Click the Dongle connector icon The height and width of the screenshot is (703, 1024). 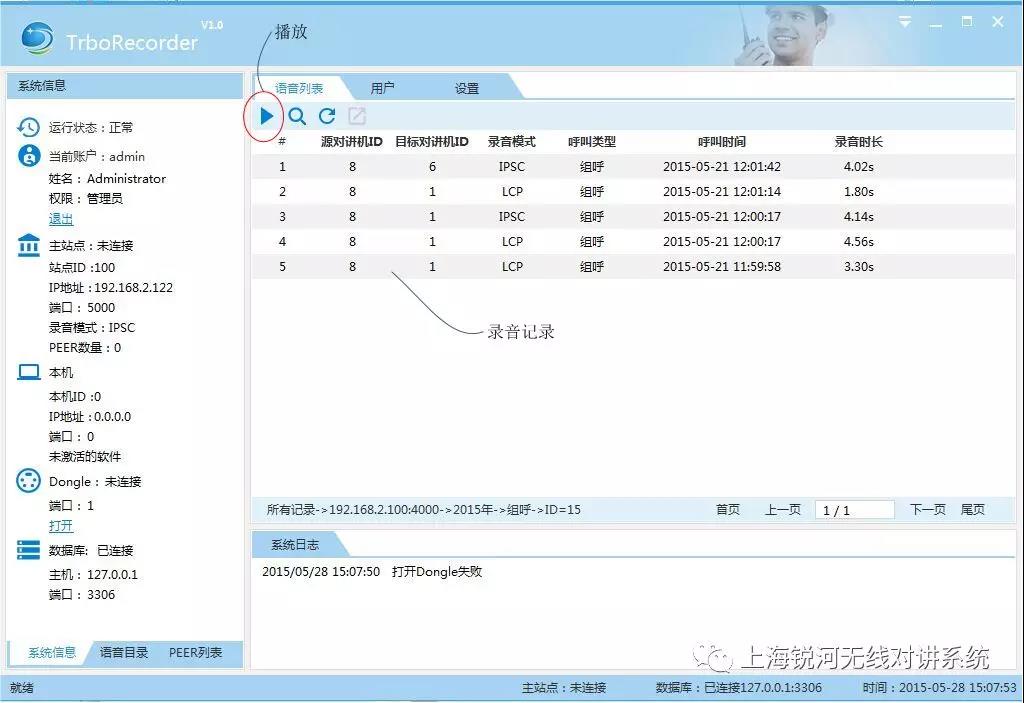29,481
